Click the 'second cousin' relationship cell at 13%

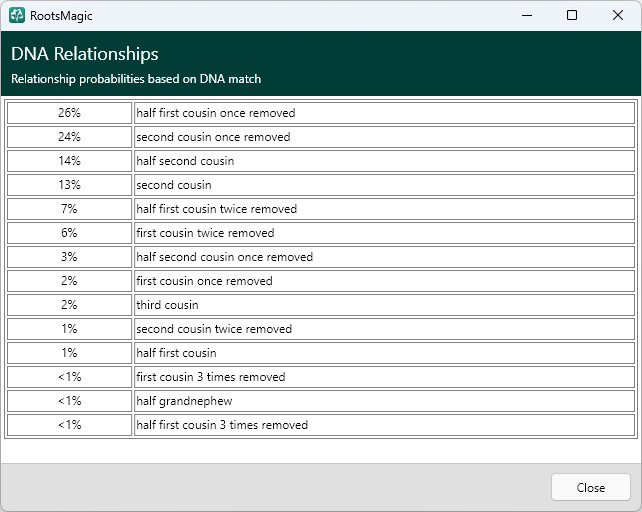(384, 185)
